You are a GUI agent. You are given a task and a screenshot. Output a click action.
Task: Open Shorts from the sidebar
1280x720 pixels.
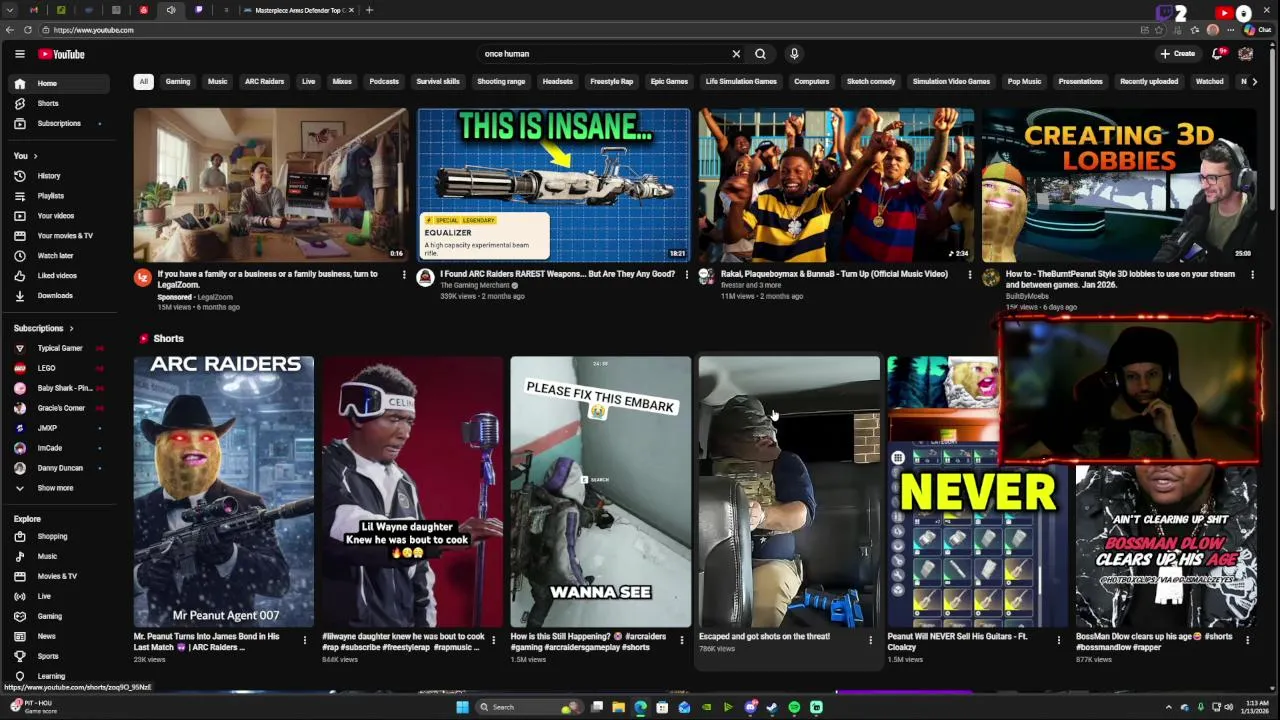pyautogui.click(x=60, y=103)
